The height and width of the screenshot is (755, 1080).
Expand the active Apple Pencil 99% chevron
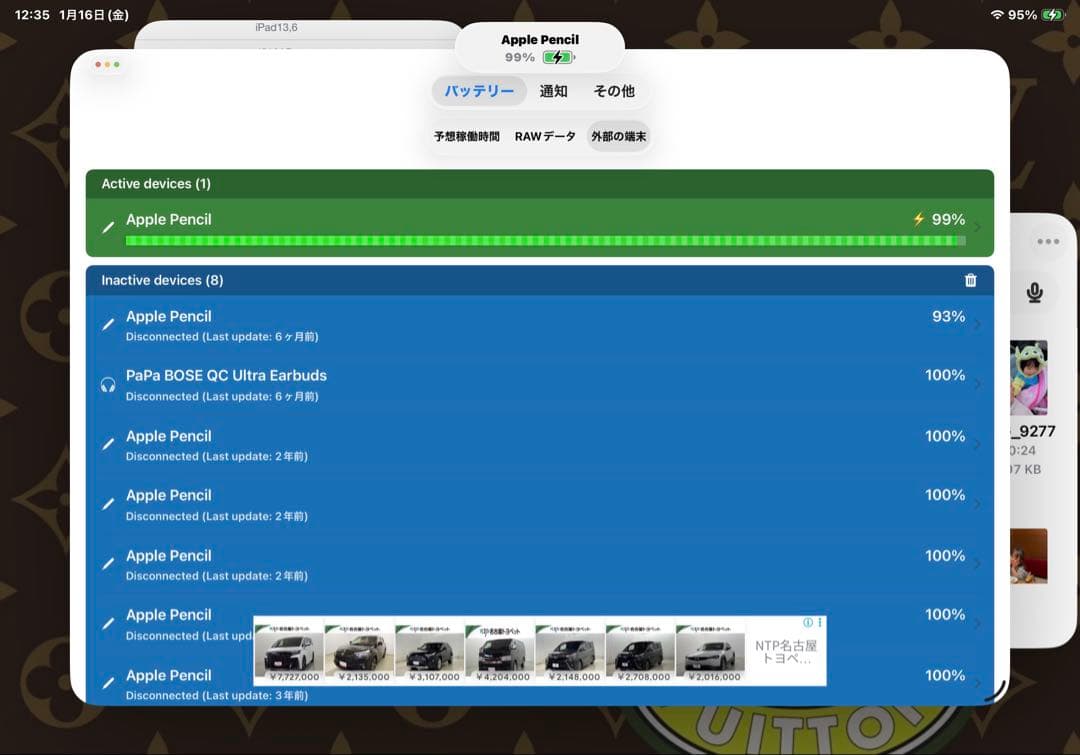[977, 227]
